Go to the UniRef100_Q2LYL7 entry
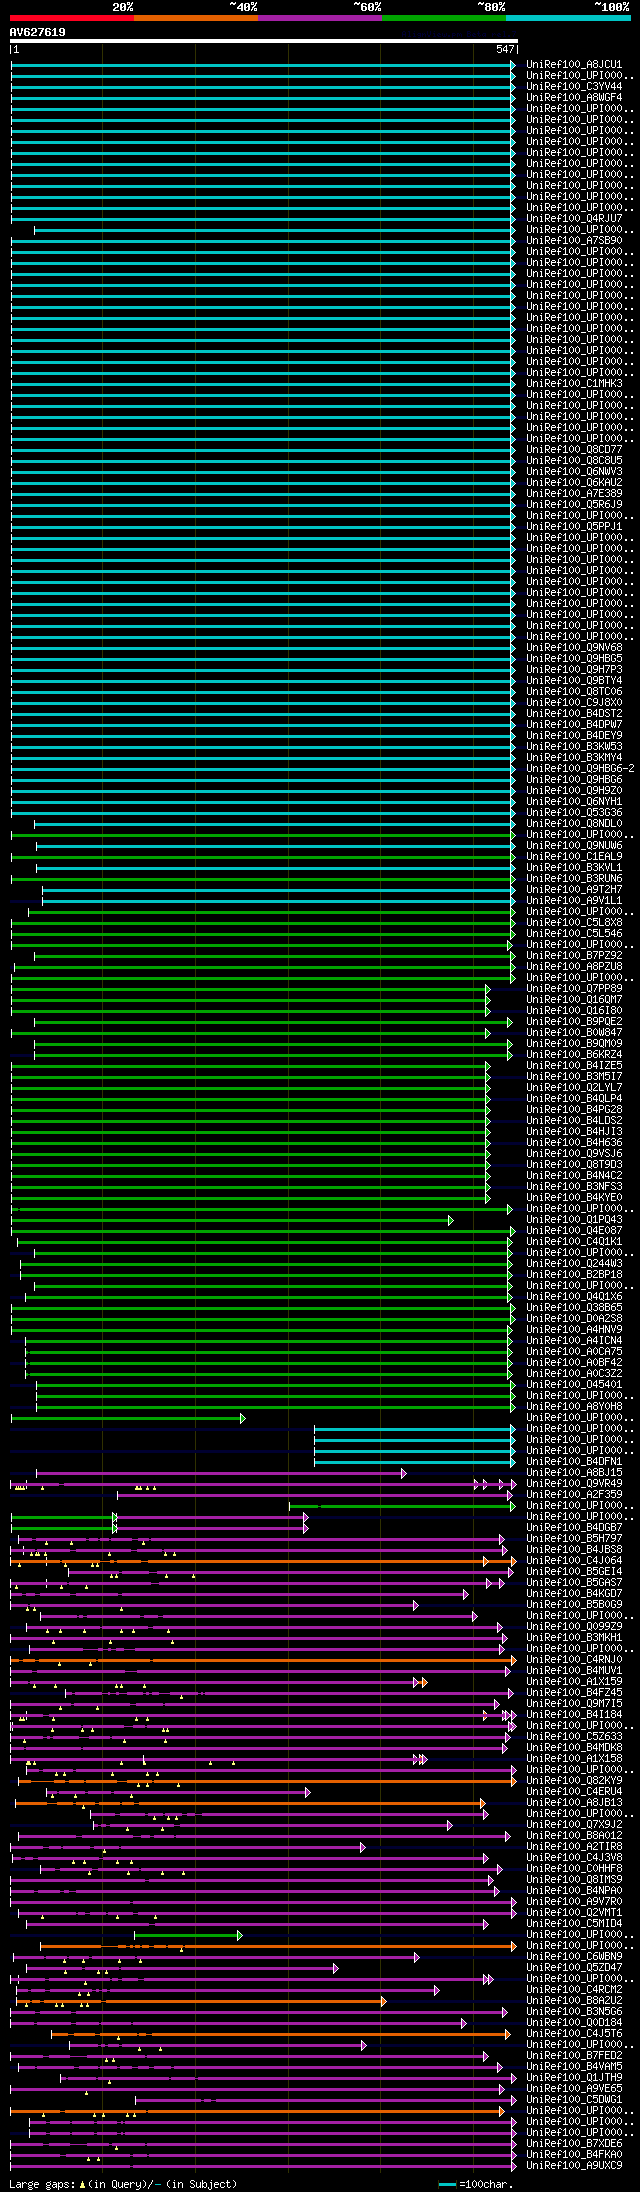Viewport: 640px width, 2192px height. (x=574, y=1087)
